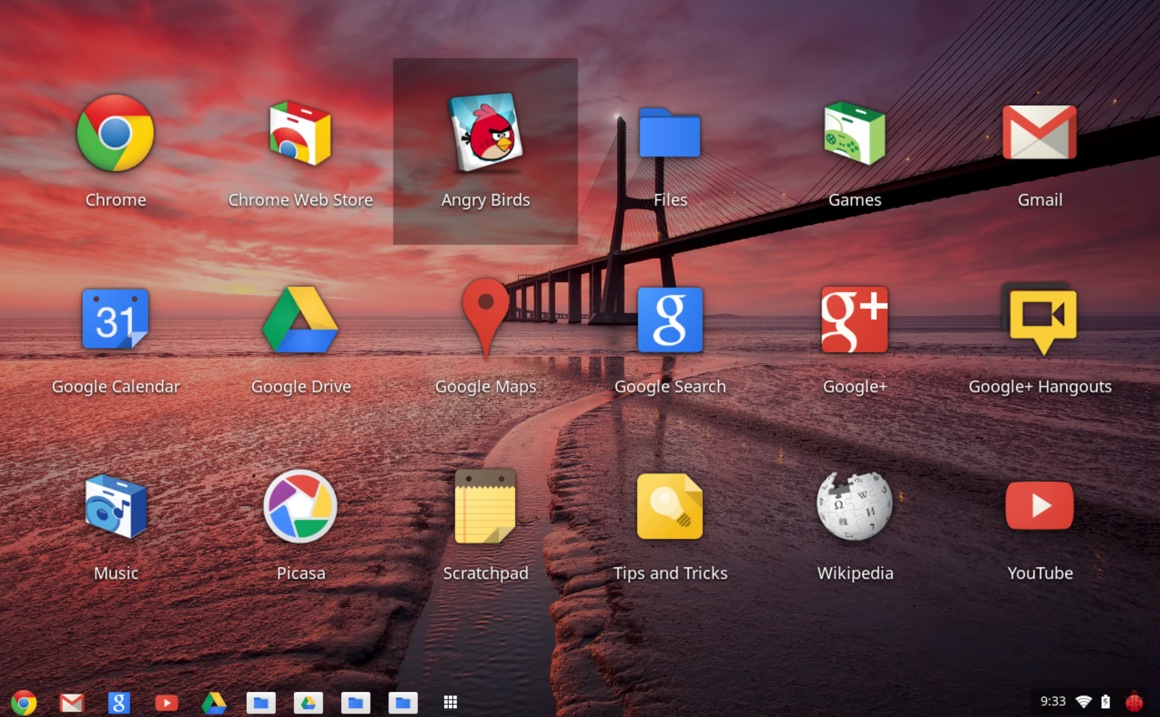The image size is (1160, 717).
Task: Open Google Calendar
Action: (x=115, y=320)
